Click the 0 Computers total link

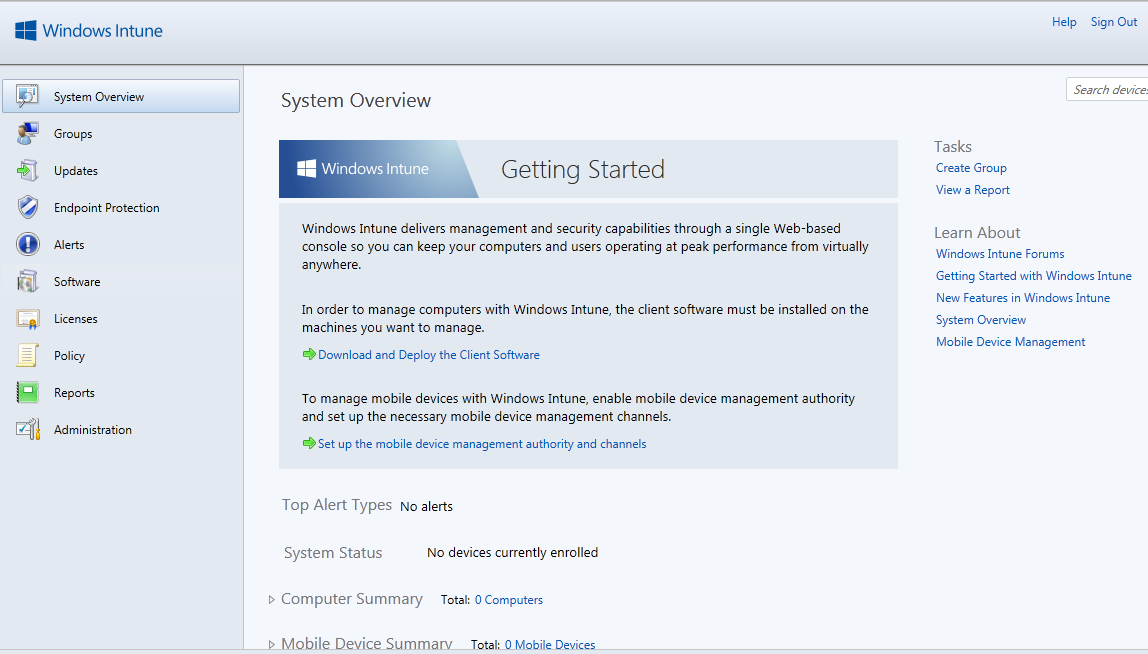508,600
